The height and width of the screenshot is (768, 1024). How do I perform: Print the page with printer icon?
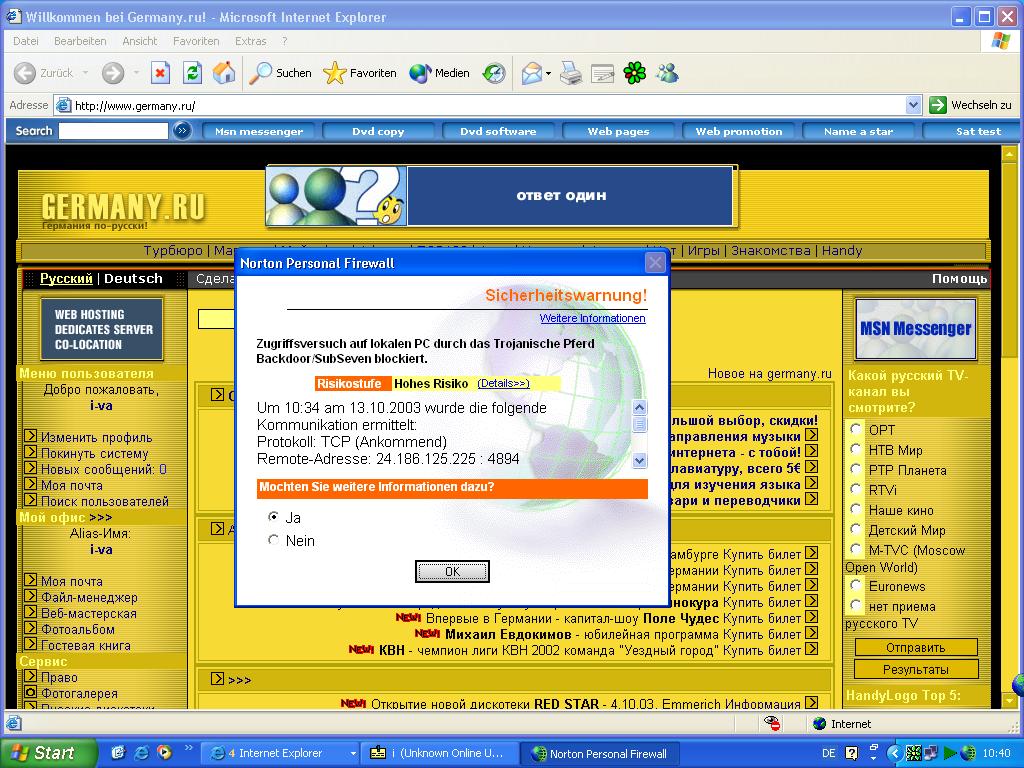coord(571,73)
